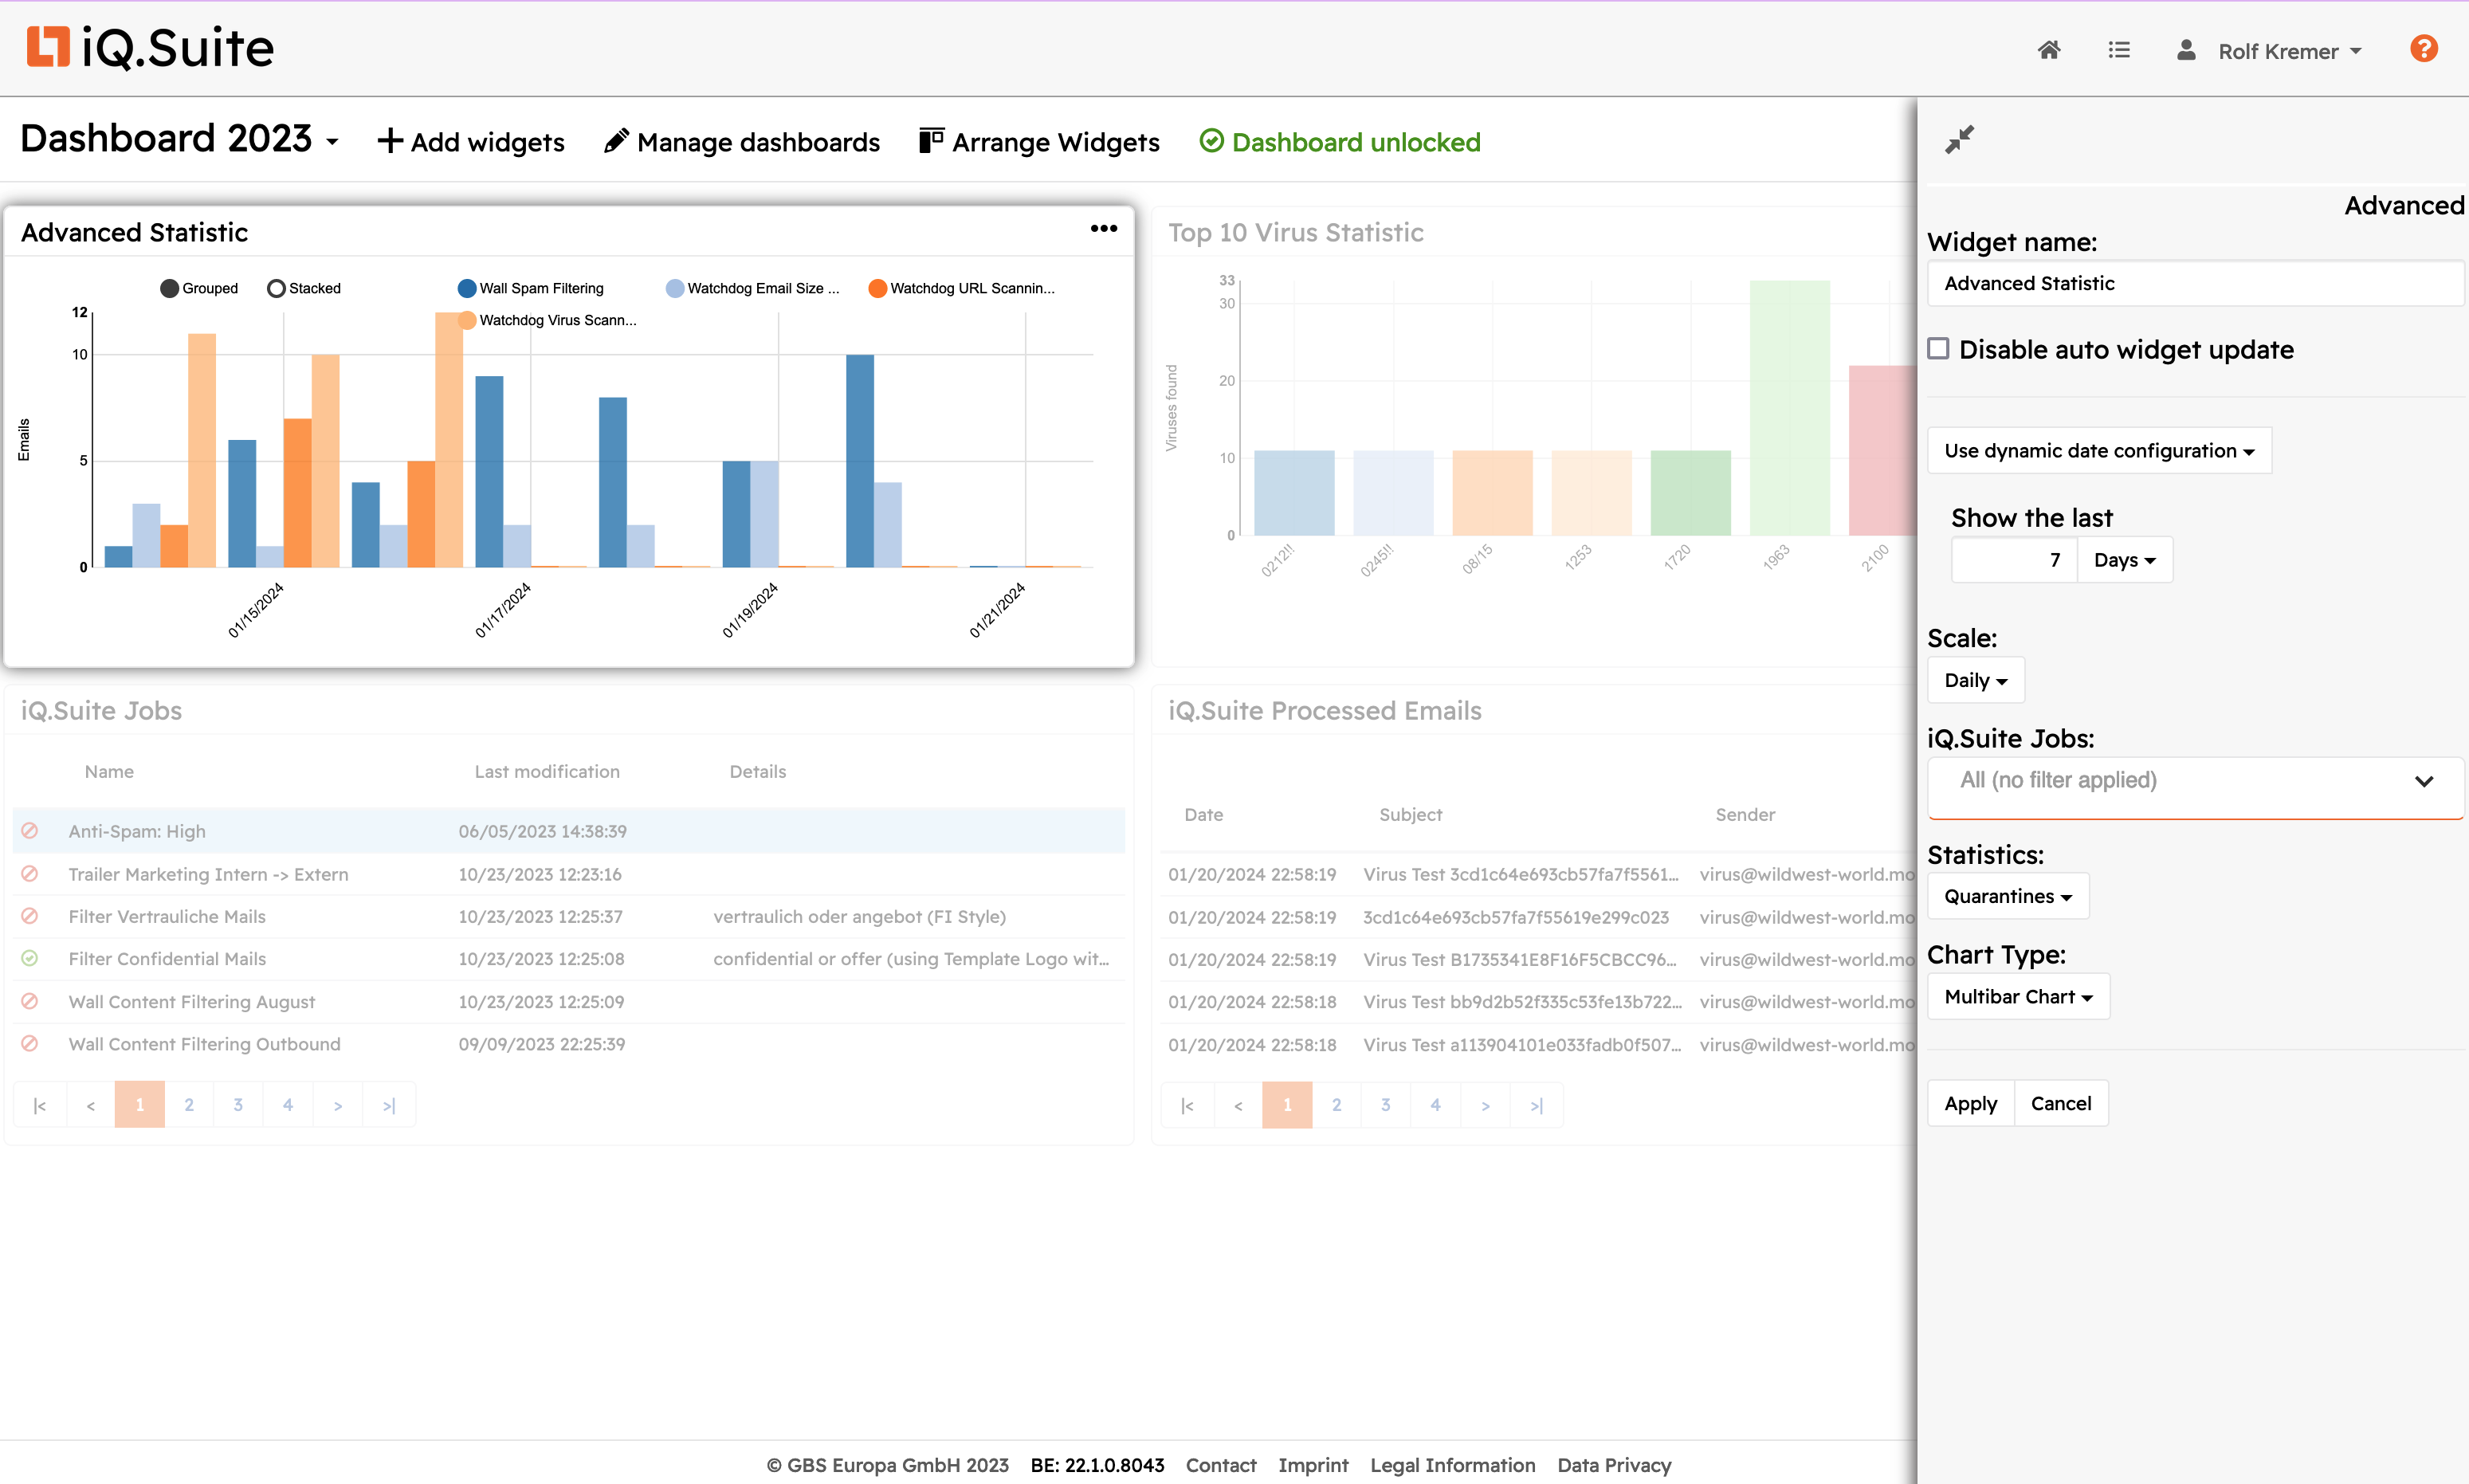2469x1484 pixels.
Task: Open the Legal Information footer link
Action: point(1452,1464)
